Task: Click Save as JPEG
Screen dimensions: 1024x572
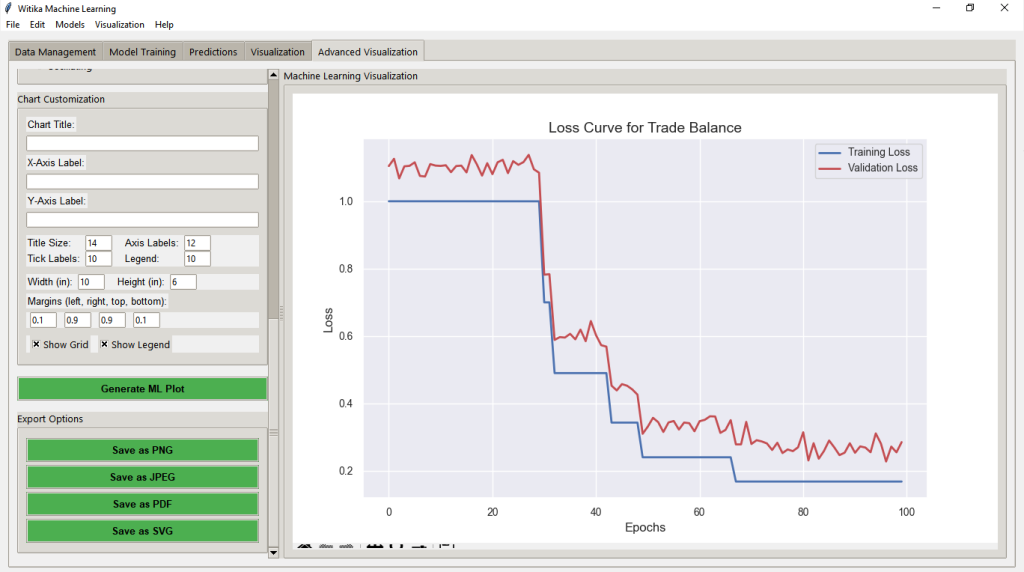Action: pos(142,477)
